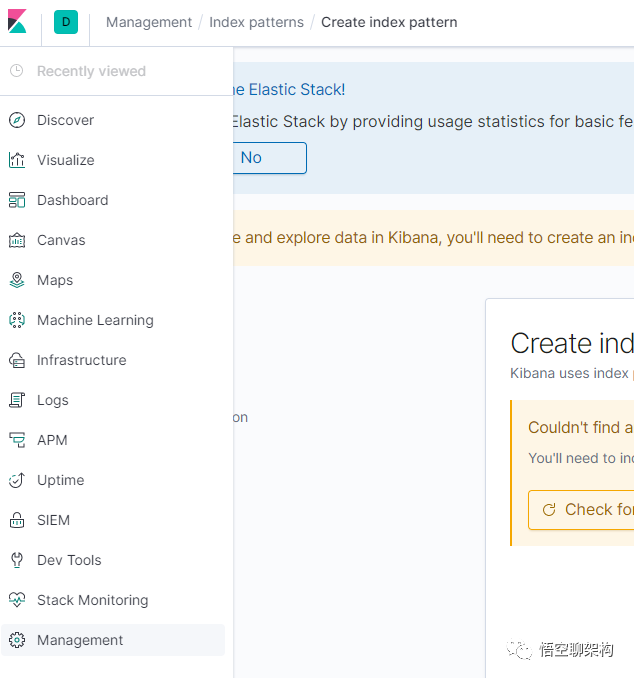Select Stack Monitoring heartbeat icon
Image resolution: width=634 pixels, height=678 pixels.
click(x=17, y=600)
